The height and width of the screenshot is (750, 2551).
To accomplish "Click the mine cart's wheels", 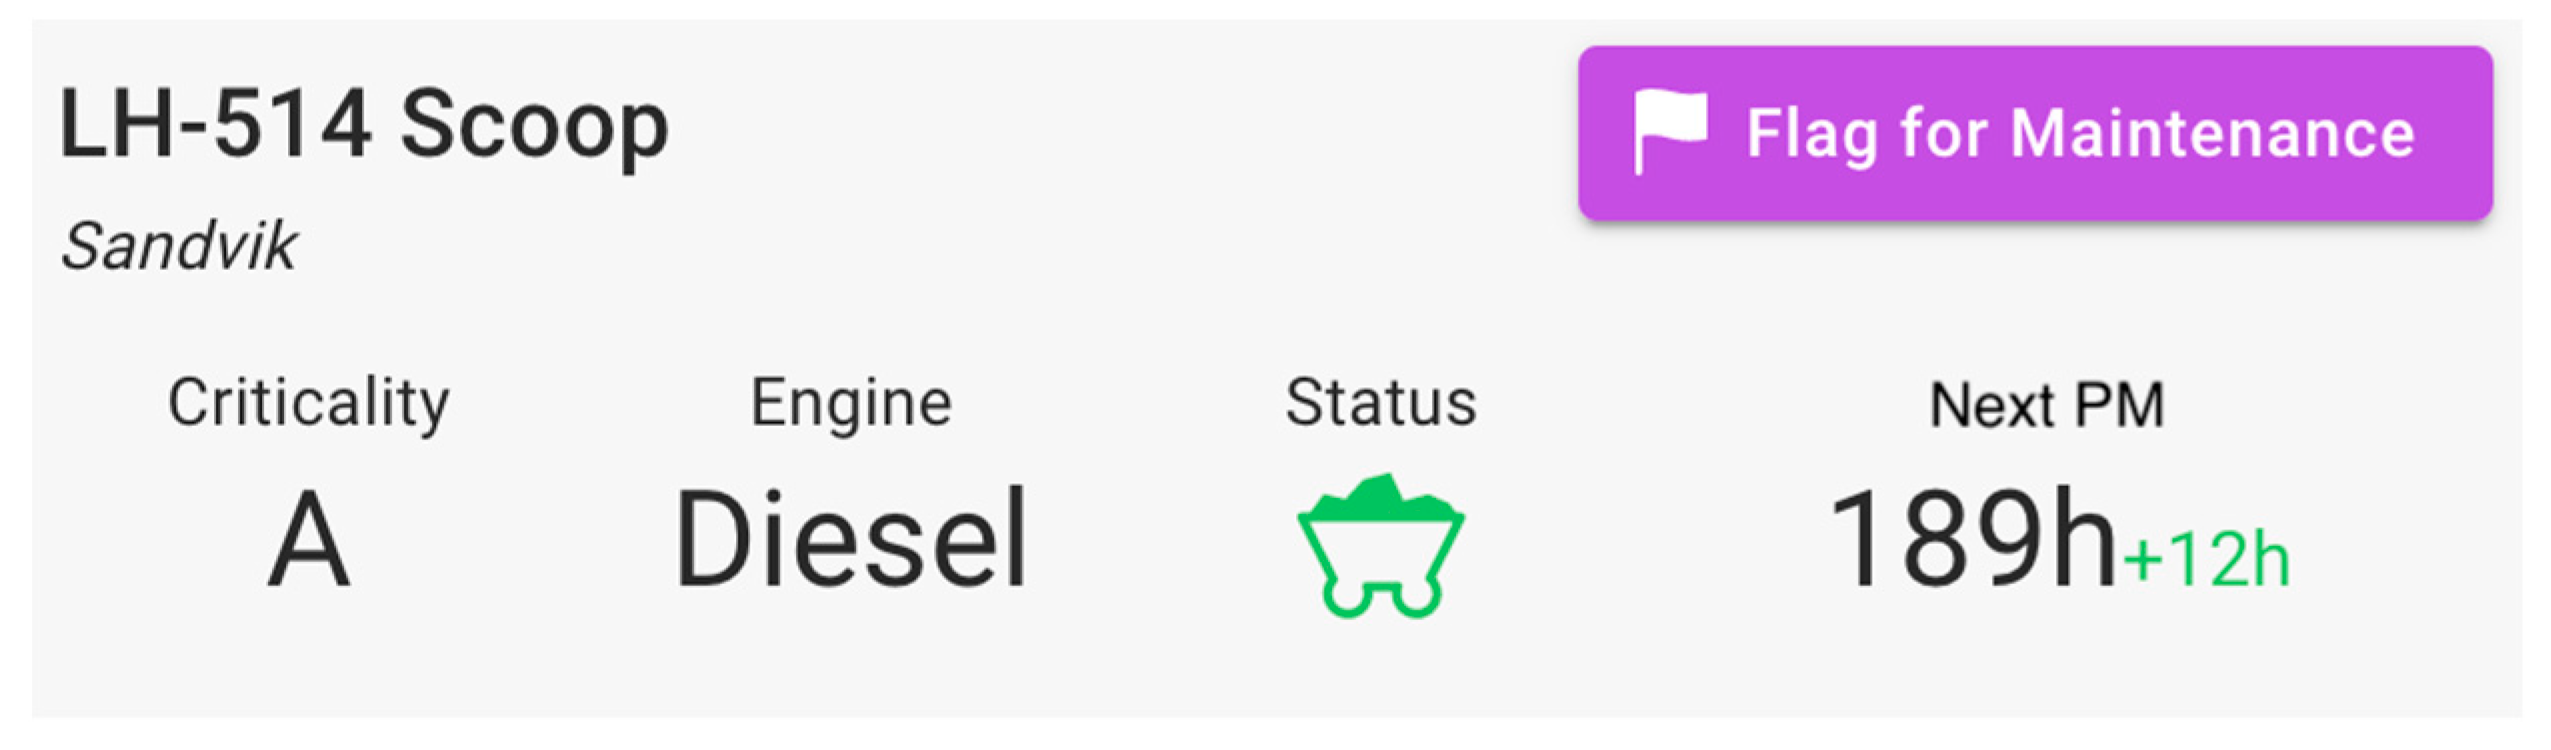I will (x=1380, y=597).
